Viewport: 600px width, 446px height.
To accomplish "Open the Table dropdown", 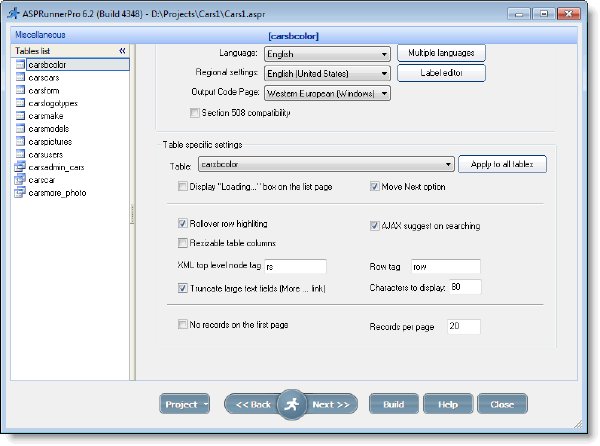I will coord(326,164).
